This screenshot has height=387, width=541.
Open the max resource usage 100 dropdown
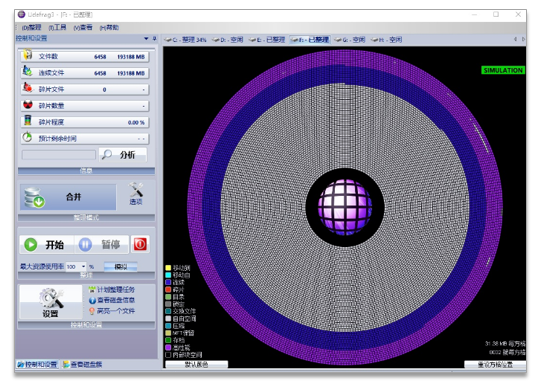pos(76,267)
